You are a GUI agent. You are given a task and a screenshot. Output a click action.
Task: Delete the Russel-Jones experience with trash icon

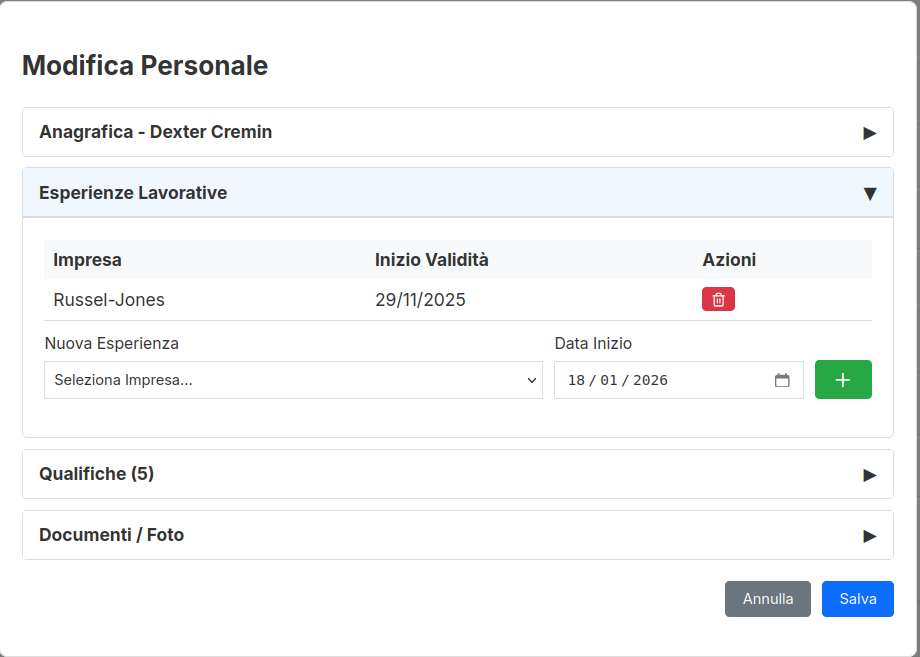pyautogui.click(x=718, y=300)
